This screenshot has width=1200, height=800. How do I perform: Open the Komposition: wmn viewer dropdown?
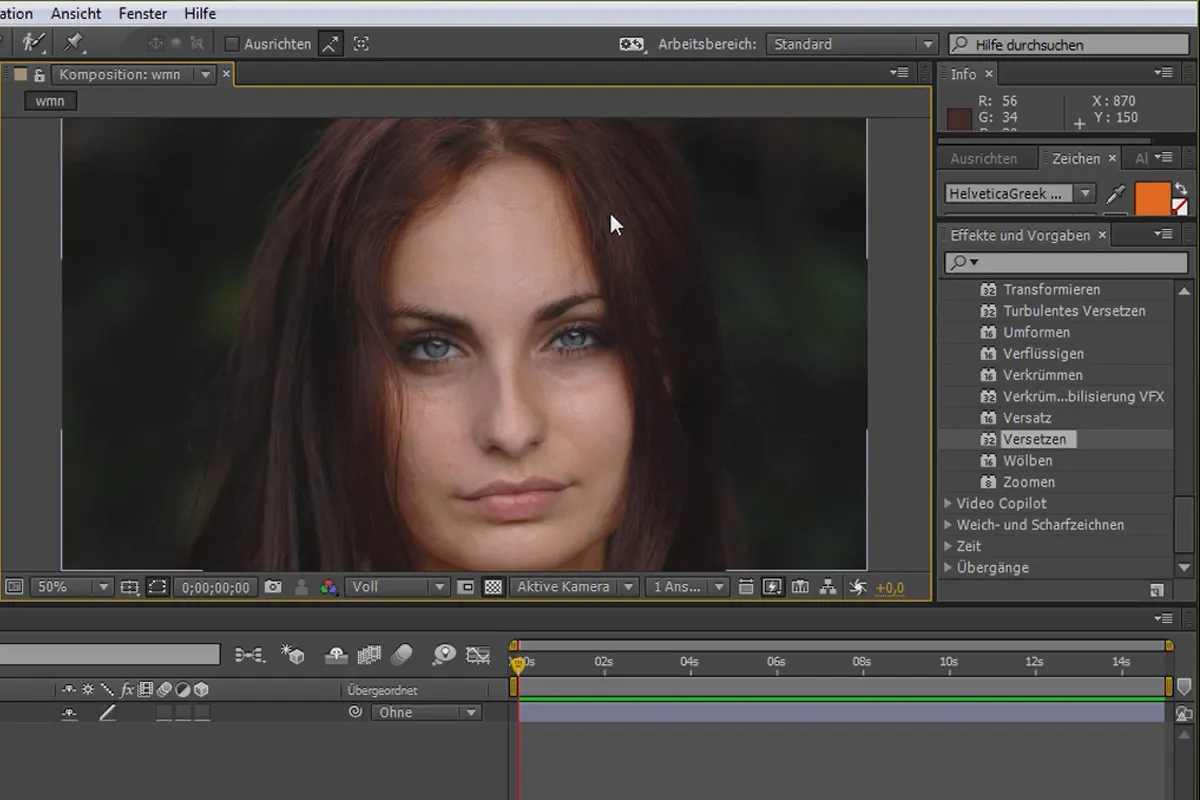[134, 74]
